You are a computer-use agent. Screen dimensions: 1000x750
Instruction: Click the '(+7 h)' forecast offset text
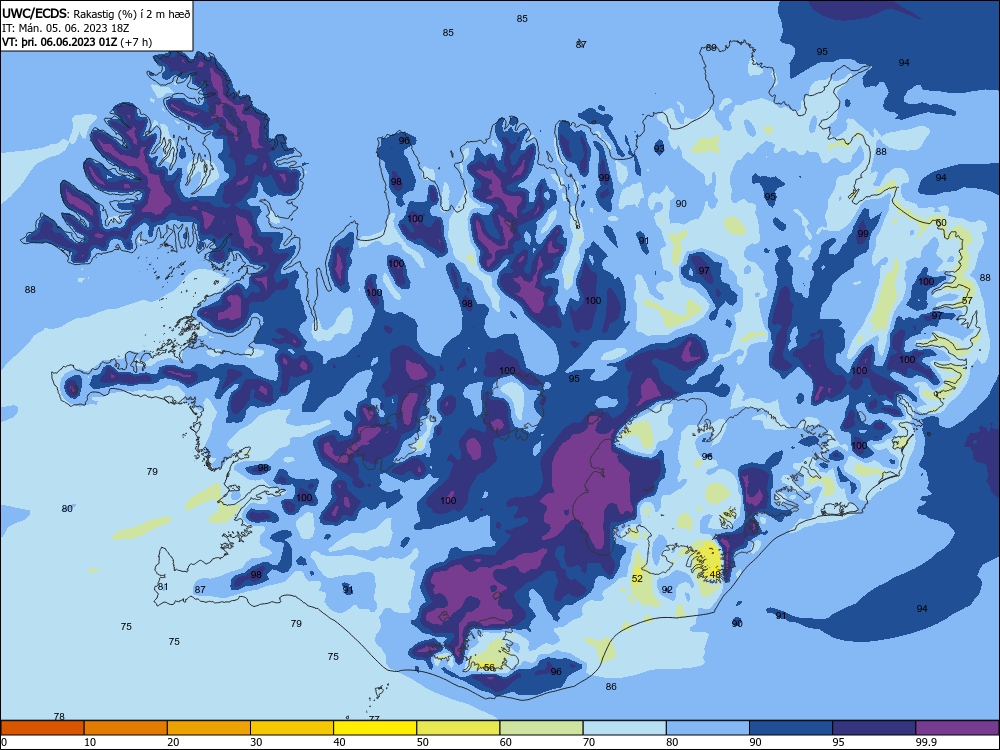[136, 42]
